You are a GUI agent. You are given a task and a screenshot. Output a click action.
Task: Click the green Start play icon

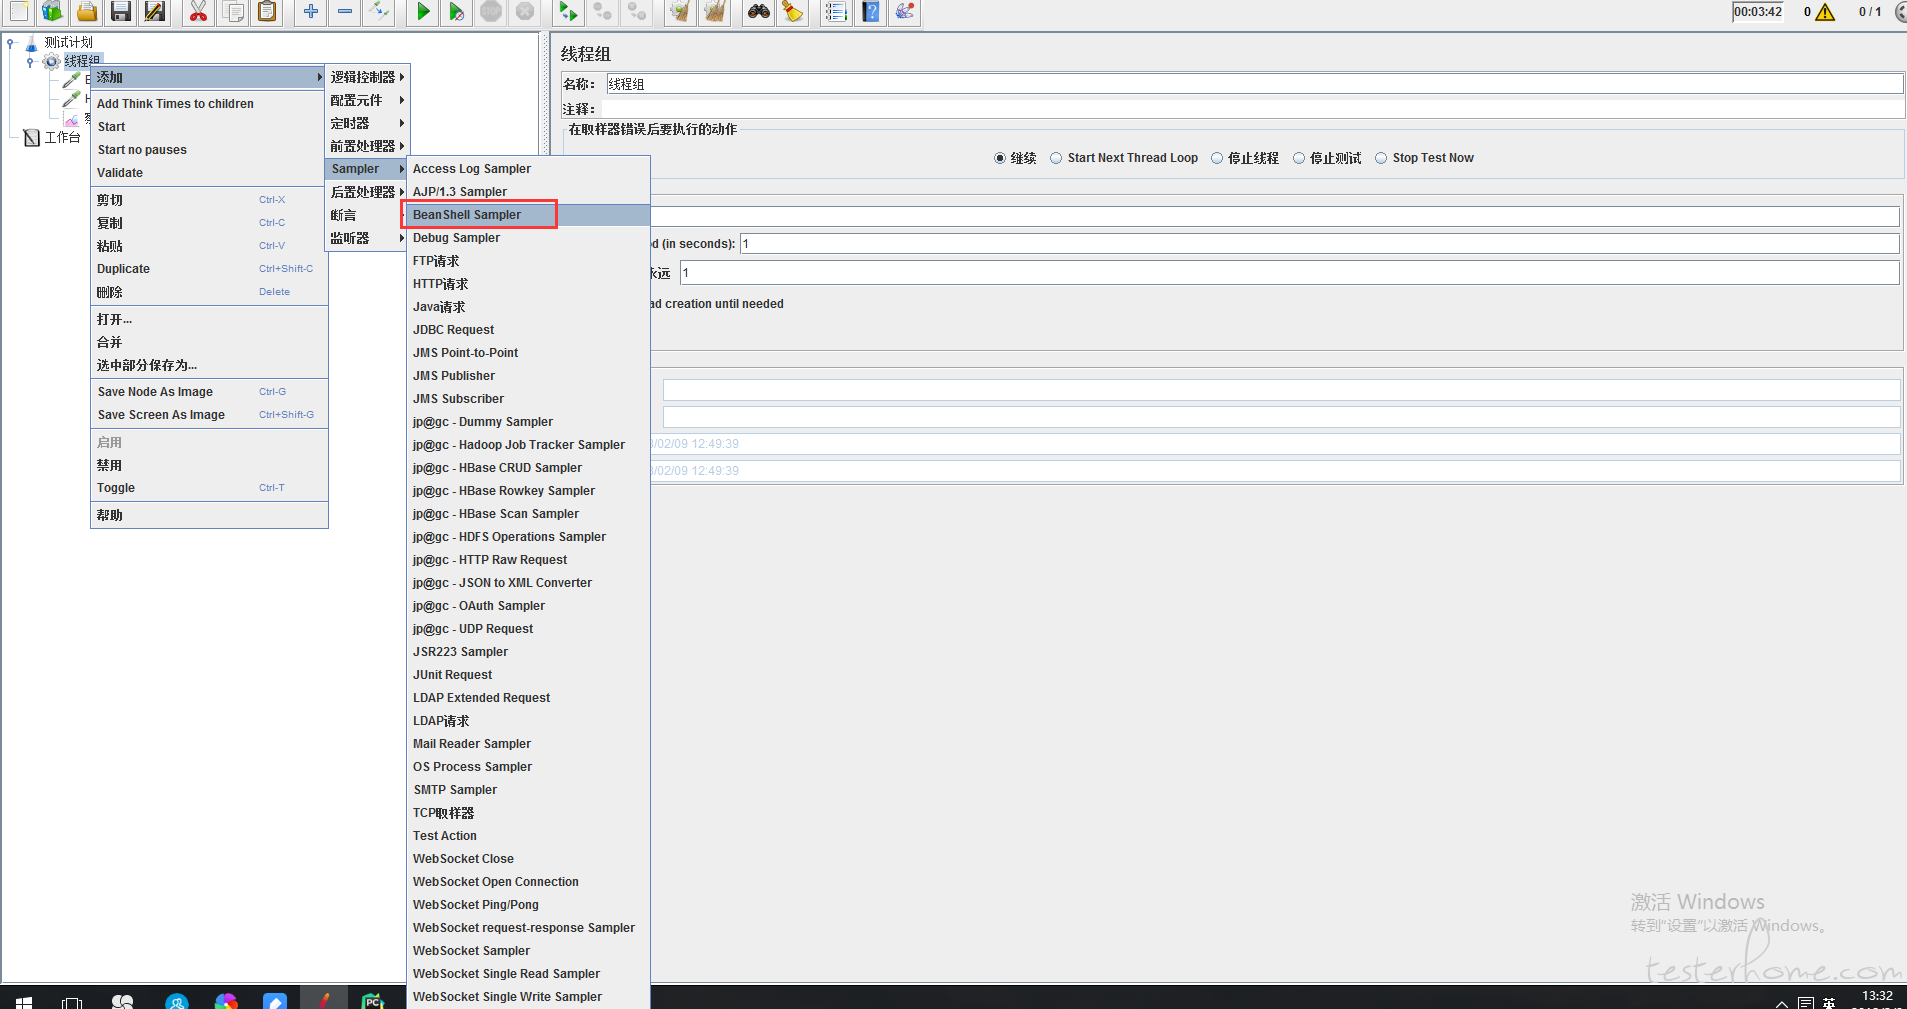(x=423, y=12)
